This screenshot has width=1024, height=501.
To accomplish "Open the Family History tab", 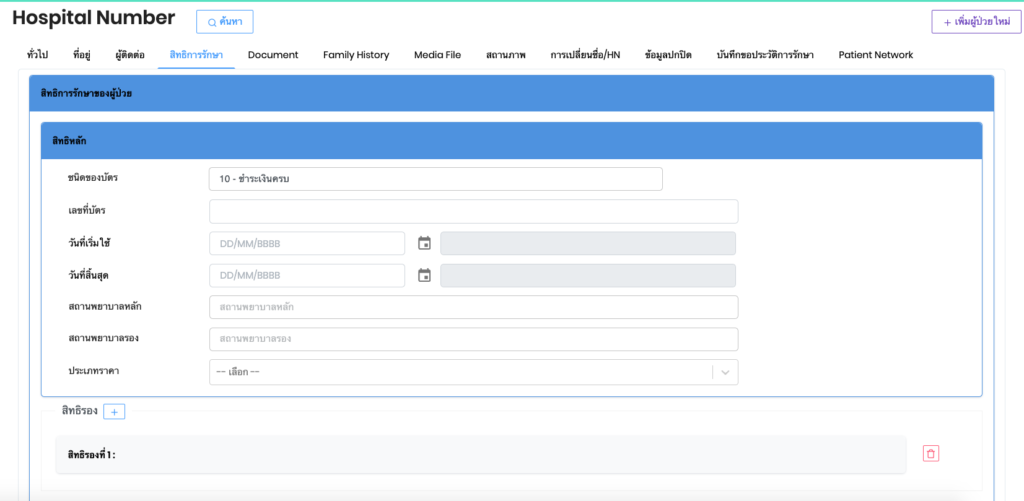I will coord(356,55).
